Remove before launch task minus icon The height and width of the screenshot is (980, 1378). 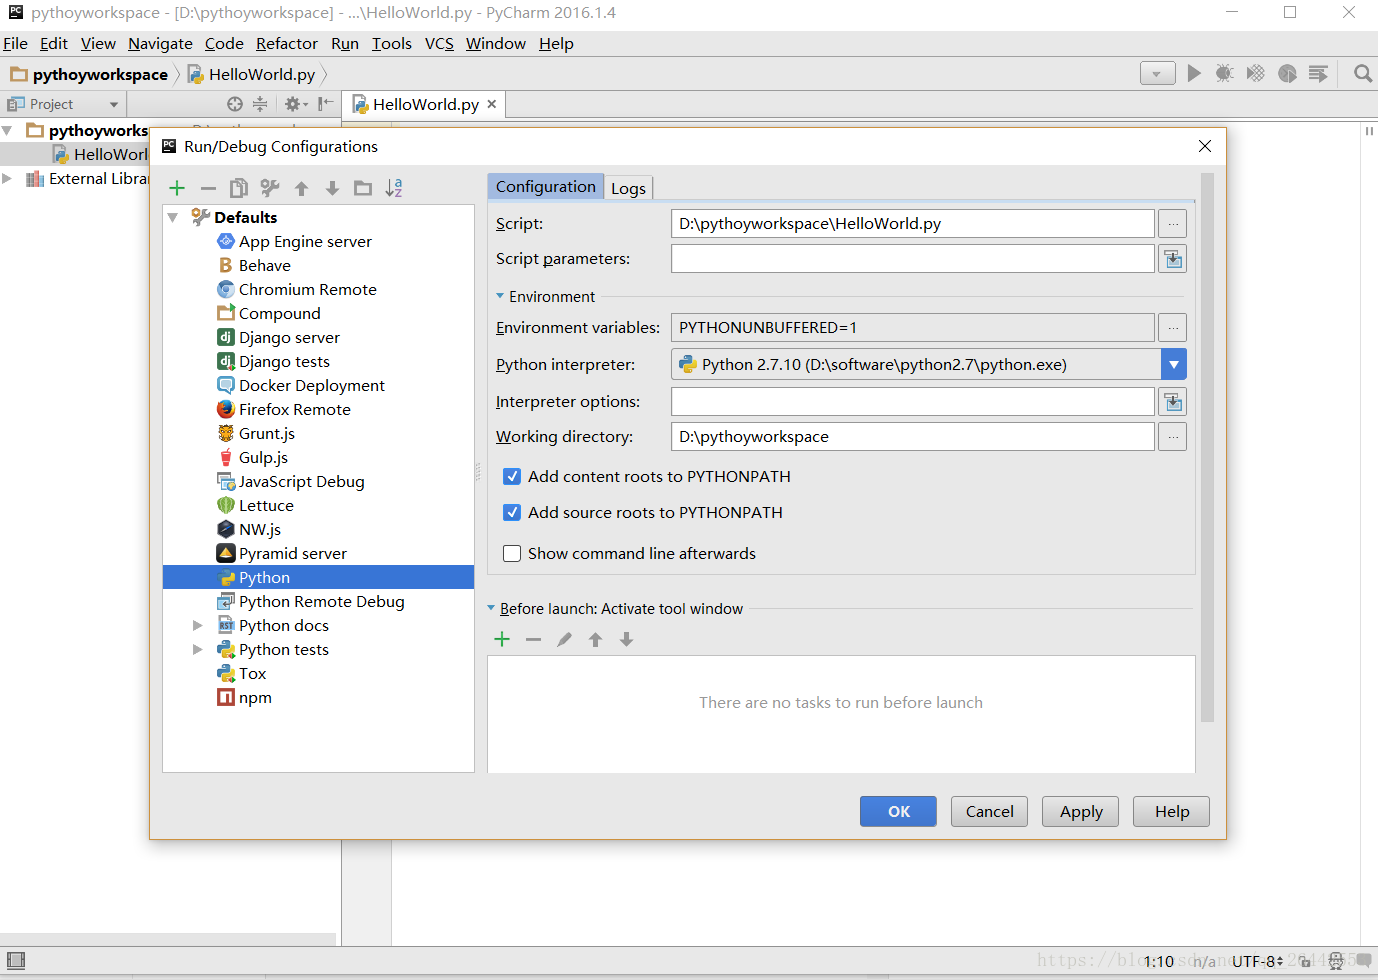point(533,639)
